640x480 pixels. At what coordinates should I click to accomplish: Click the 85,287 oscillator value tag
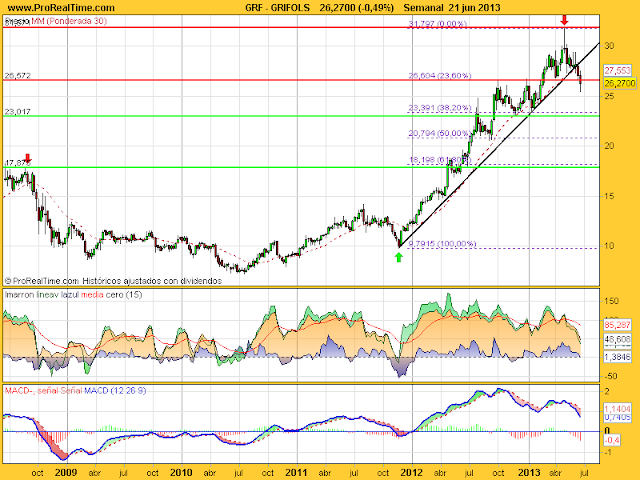(x=618, y=325)
